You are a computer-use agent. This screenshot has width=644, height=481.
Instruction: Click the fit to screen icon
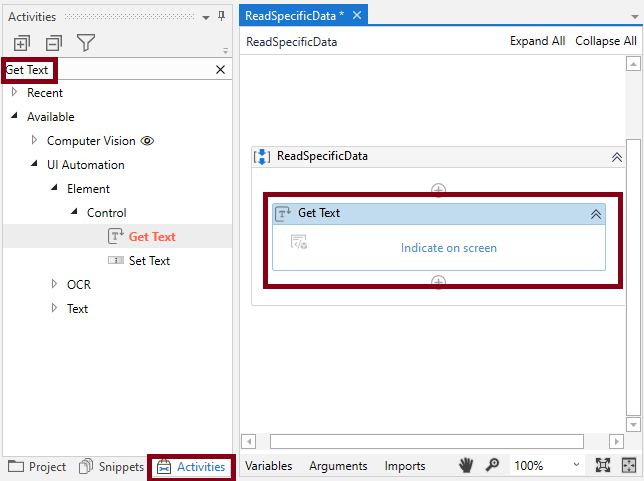click(603, 465)
